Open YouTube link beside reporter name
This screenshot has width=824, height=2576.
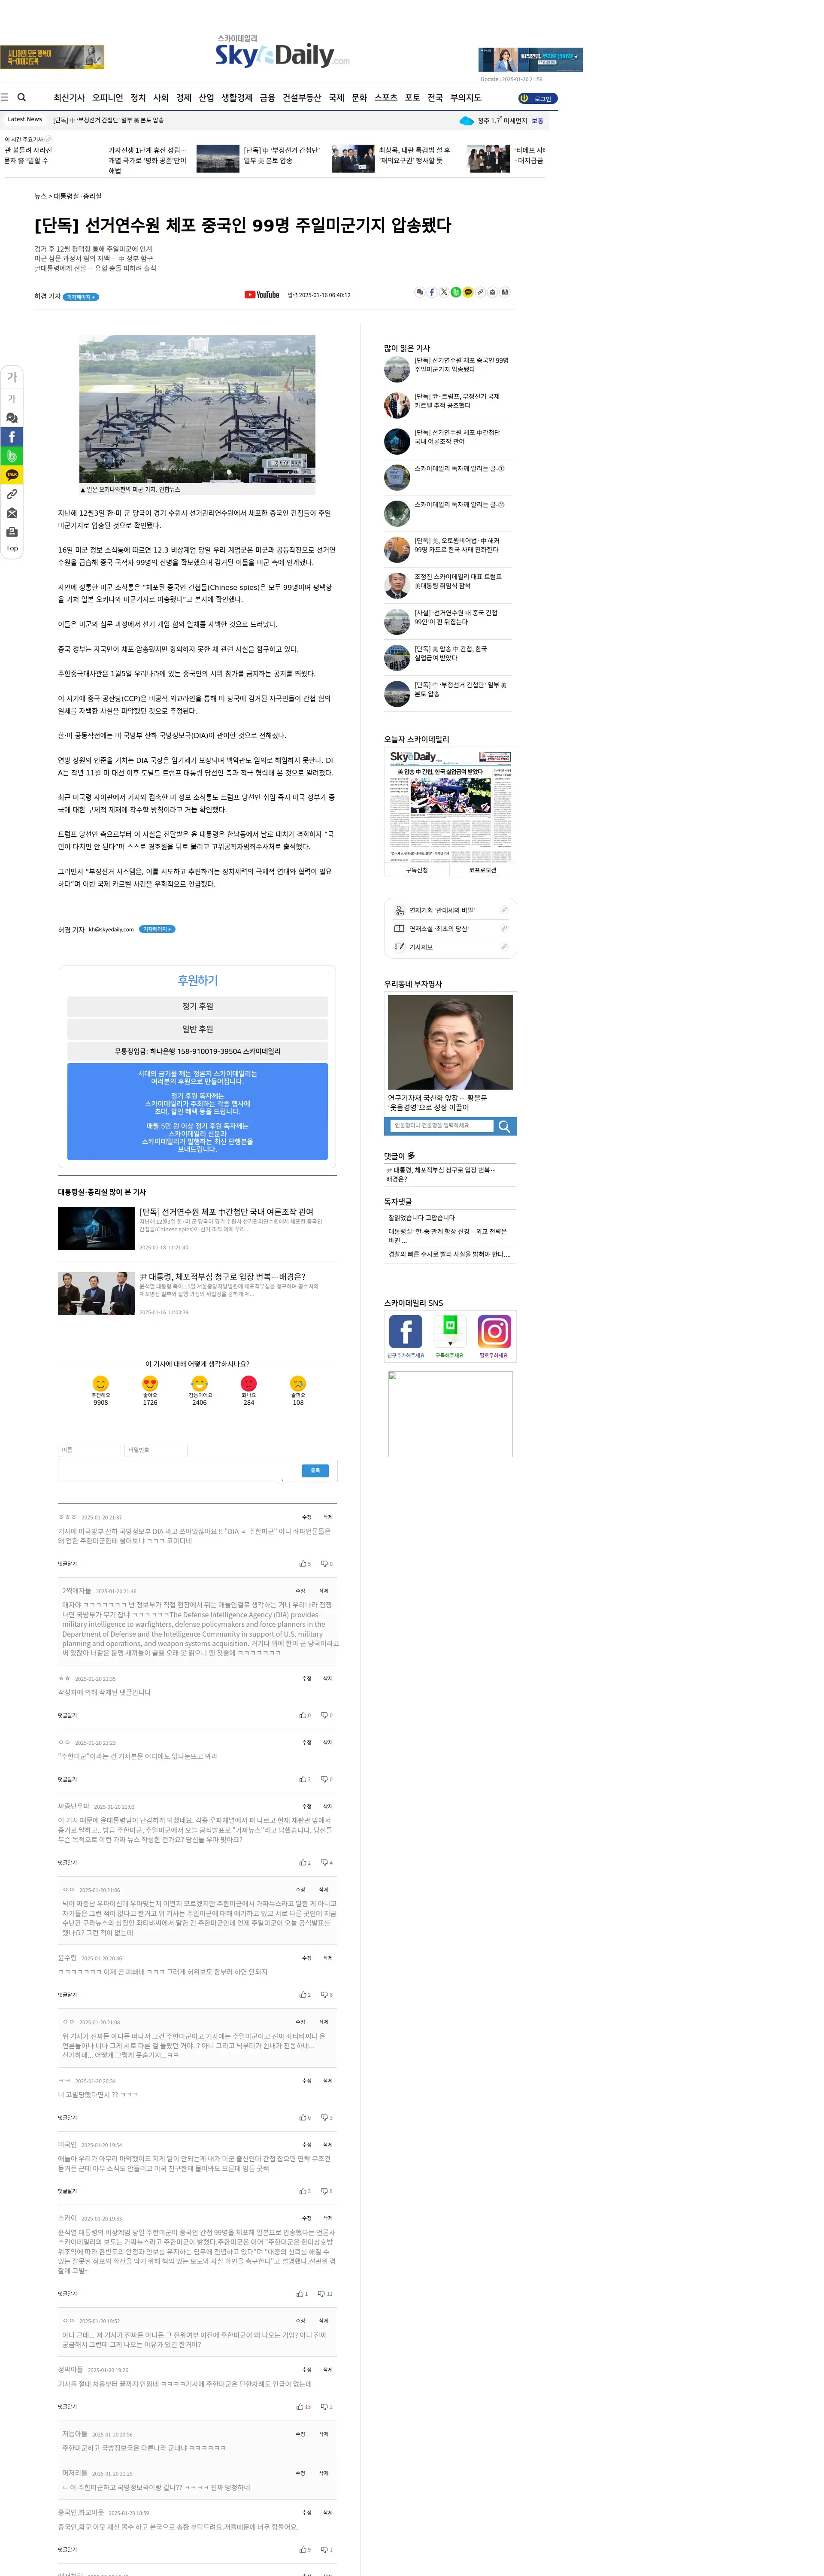pyautogui.click(x=262, y=295)
